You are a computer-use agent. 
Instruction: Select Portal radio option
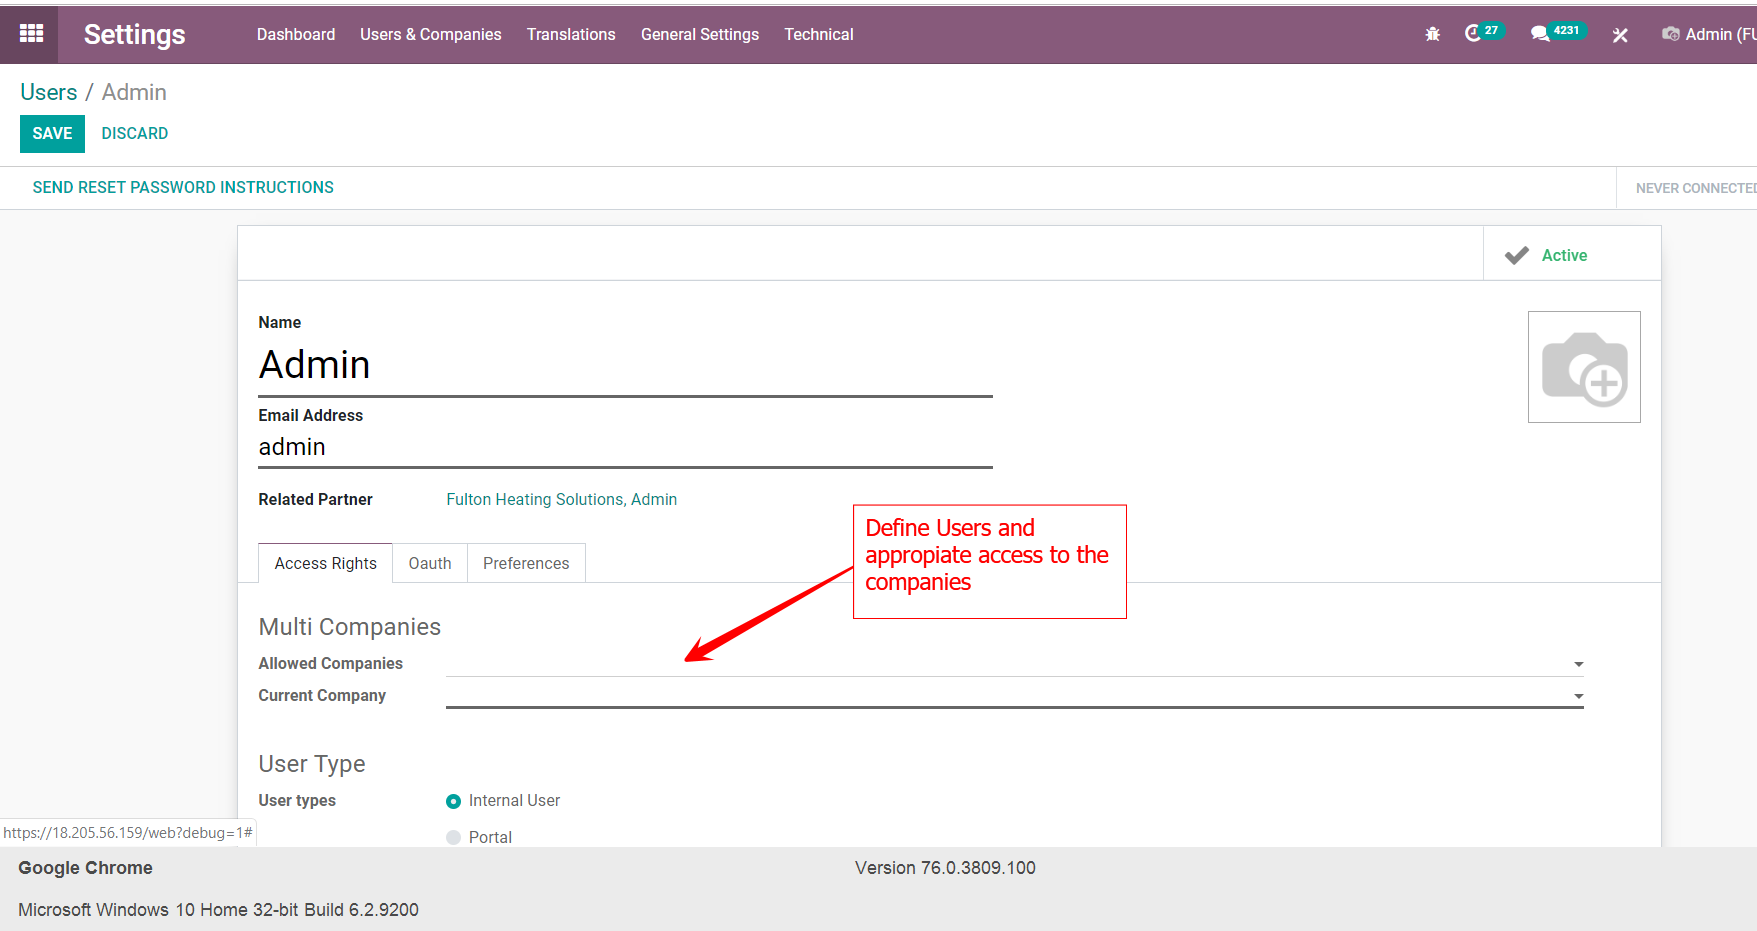point(453,838)
